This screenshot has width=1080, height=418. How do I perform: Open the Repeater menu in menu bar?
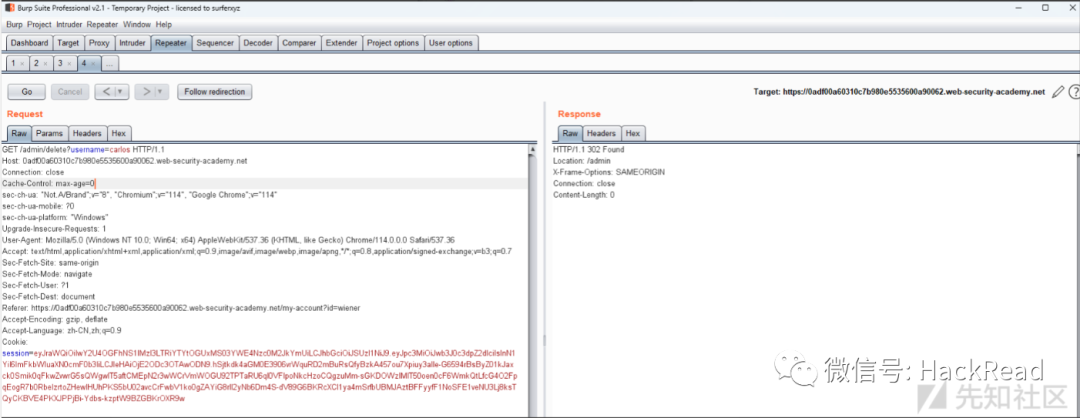103,24
